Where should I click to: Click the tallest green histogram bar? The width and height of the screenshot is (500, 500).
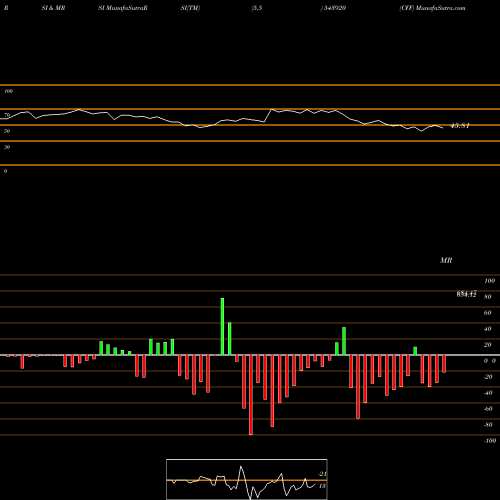click(x=222, y=326)
